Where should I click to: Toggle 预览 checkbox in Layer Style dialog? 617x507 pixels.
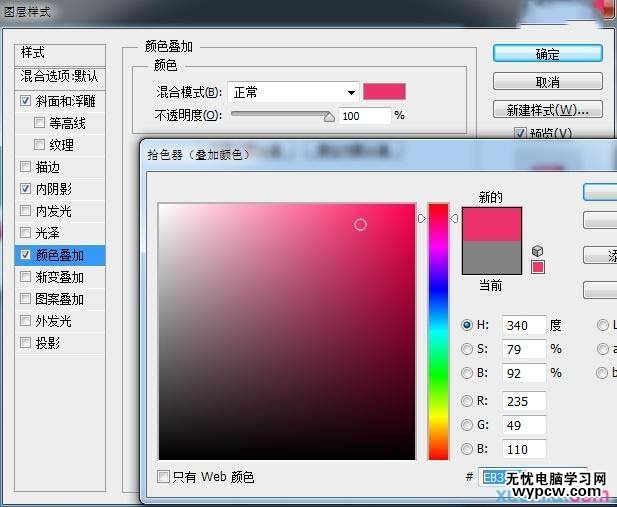coord(520,133)
